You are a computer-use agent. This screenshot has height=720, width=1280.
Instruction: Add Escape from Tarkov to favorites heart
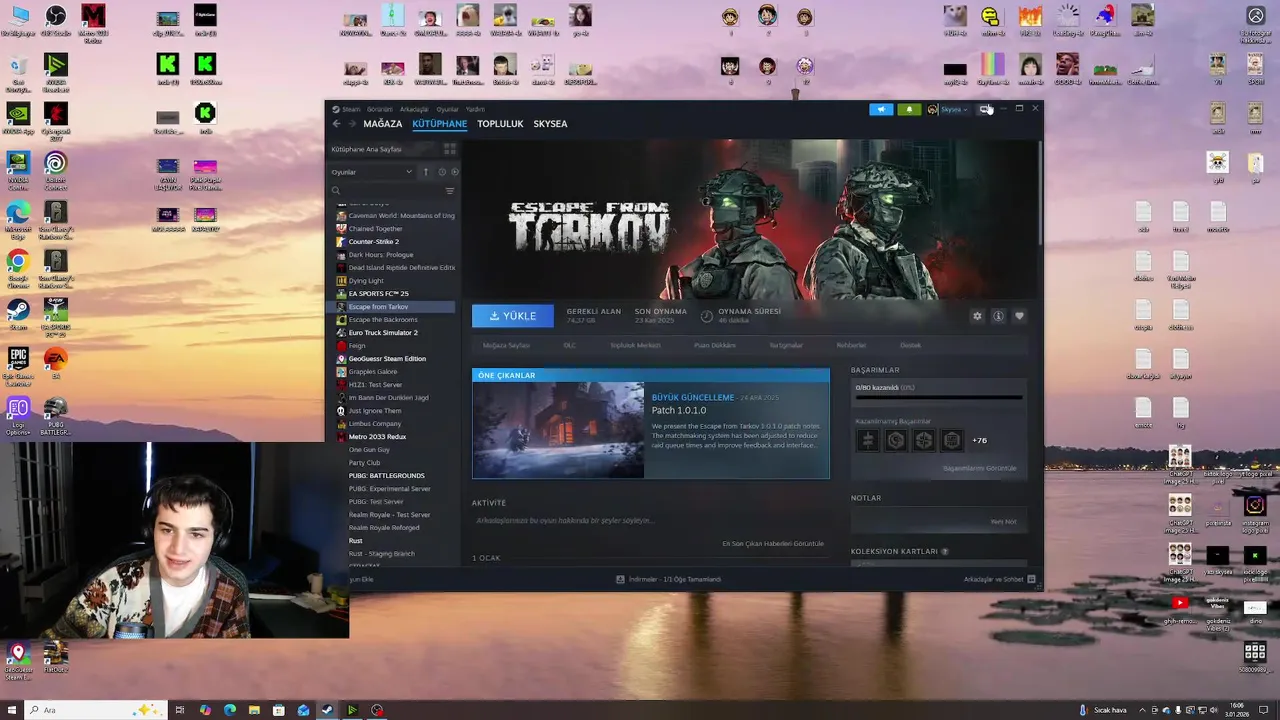pos(1019,316)
